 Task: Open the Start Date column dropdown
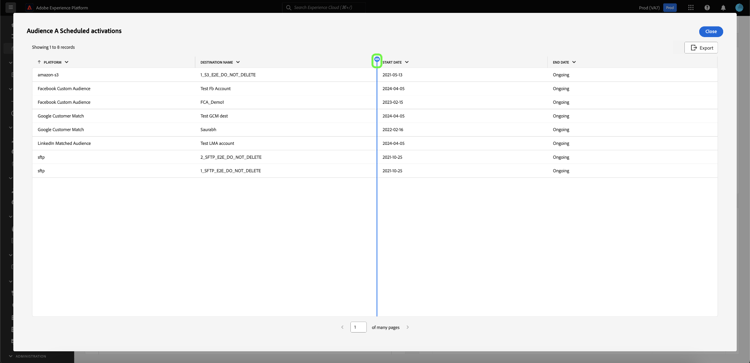[406, 62]
